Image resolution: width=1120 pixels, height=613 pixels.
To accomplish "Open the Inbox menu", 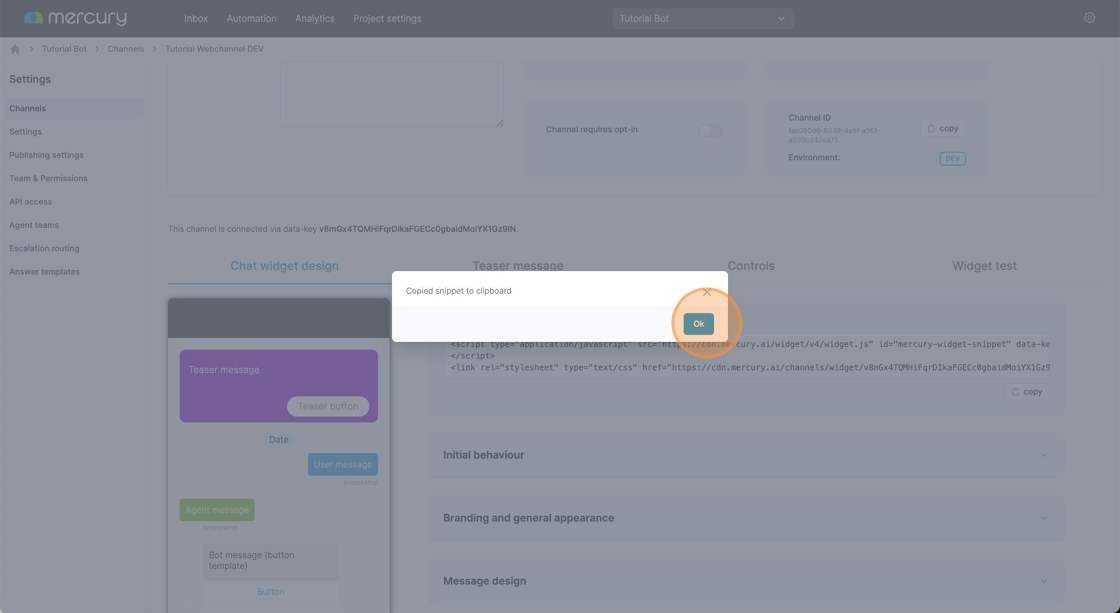I will tap(196, 19).
